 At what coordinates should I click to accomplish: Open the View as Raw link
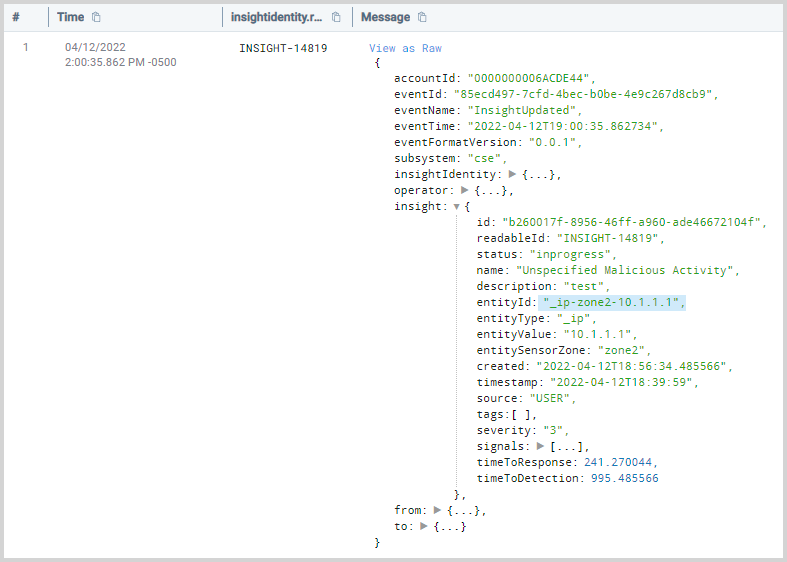point(405,48)
